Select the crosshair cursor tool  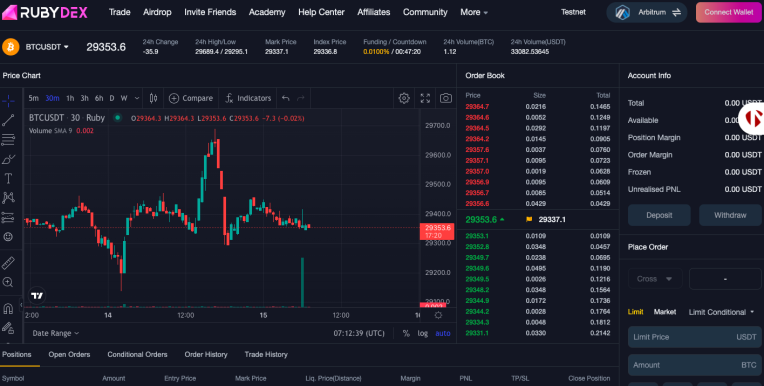tap(8, 101)
